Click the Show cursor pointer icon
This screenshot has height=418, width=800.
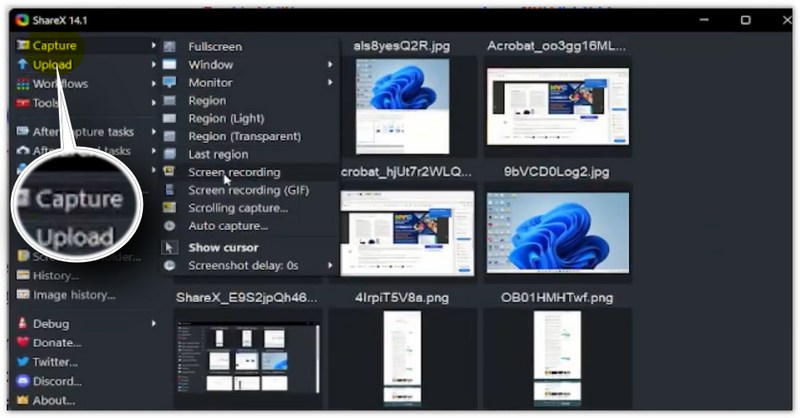(x=169, y=248)
